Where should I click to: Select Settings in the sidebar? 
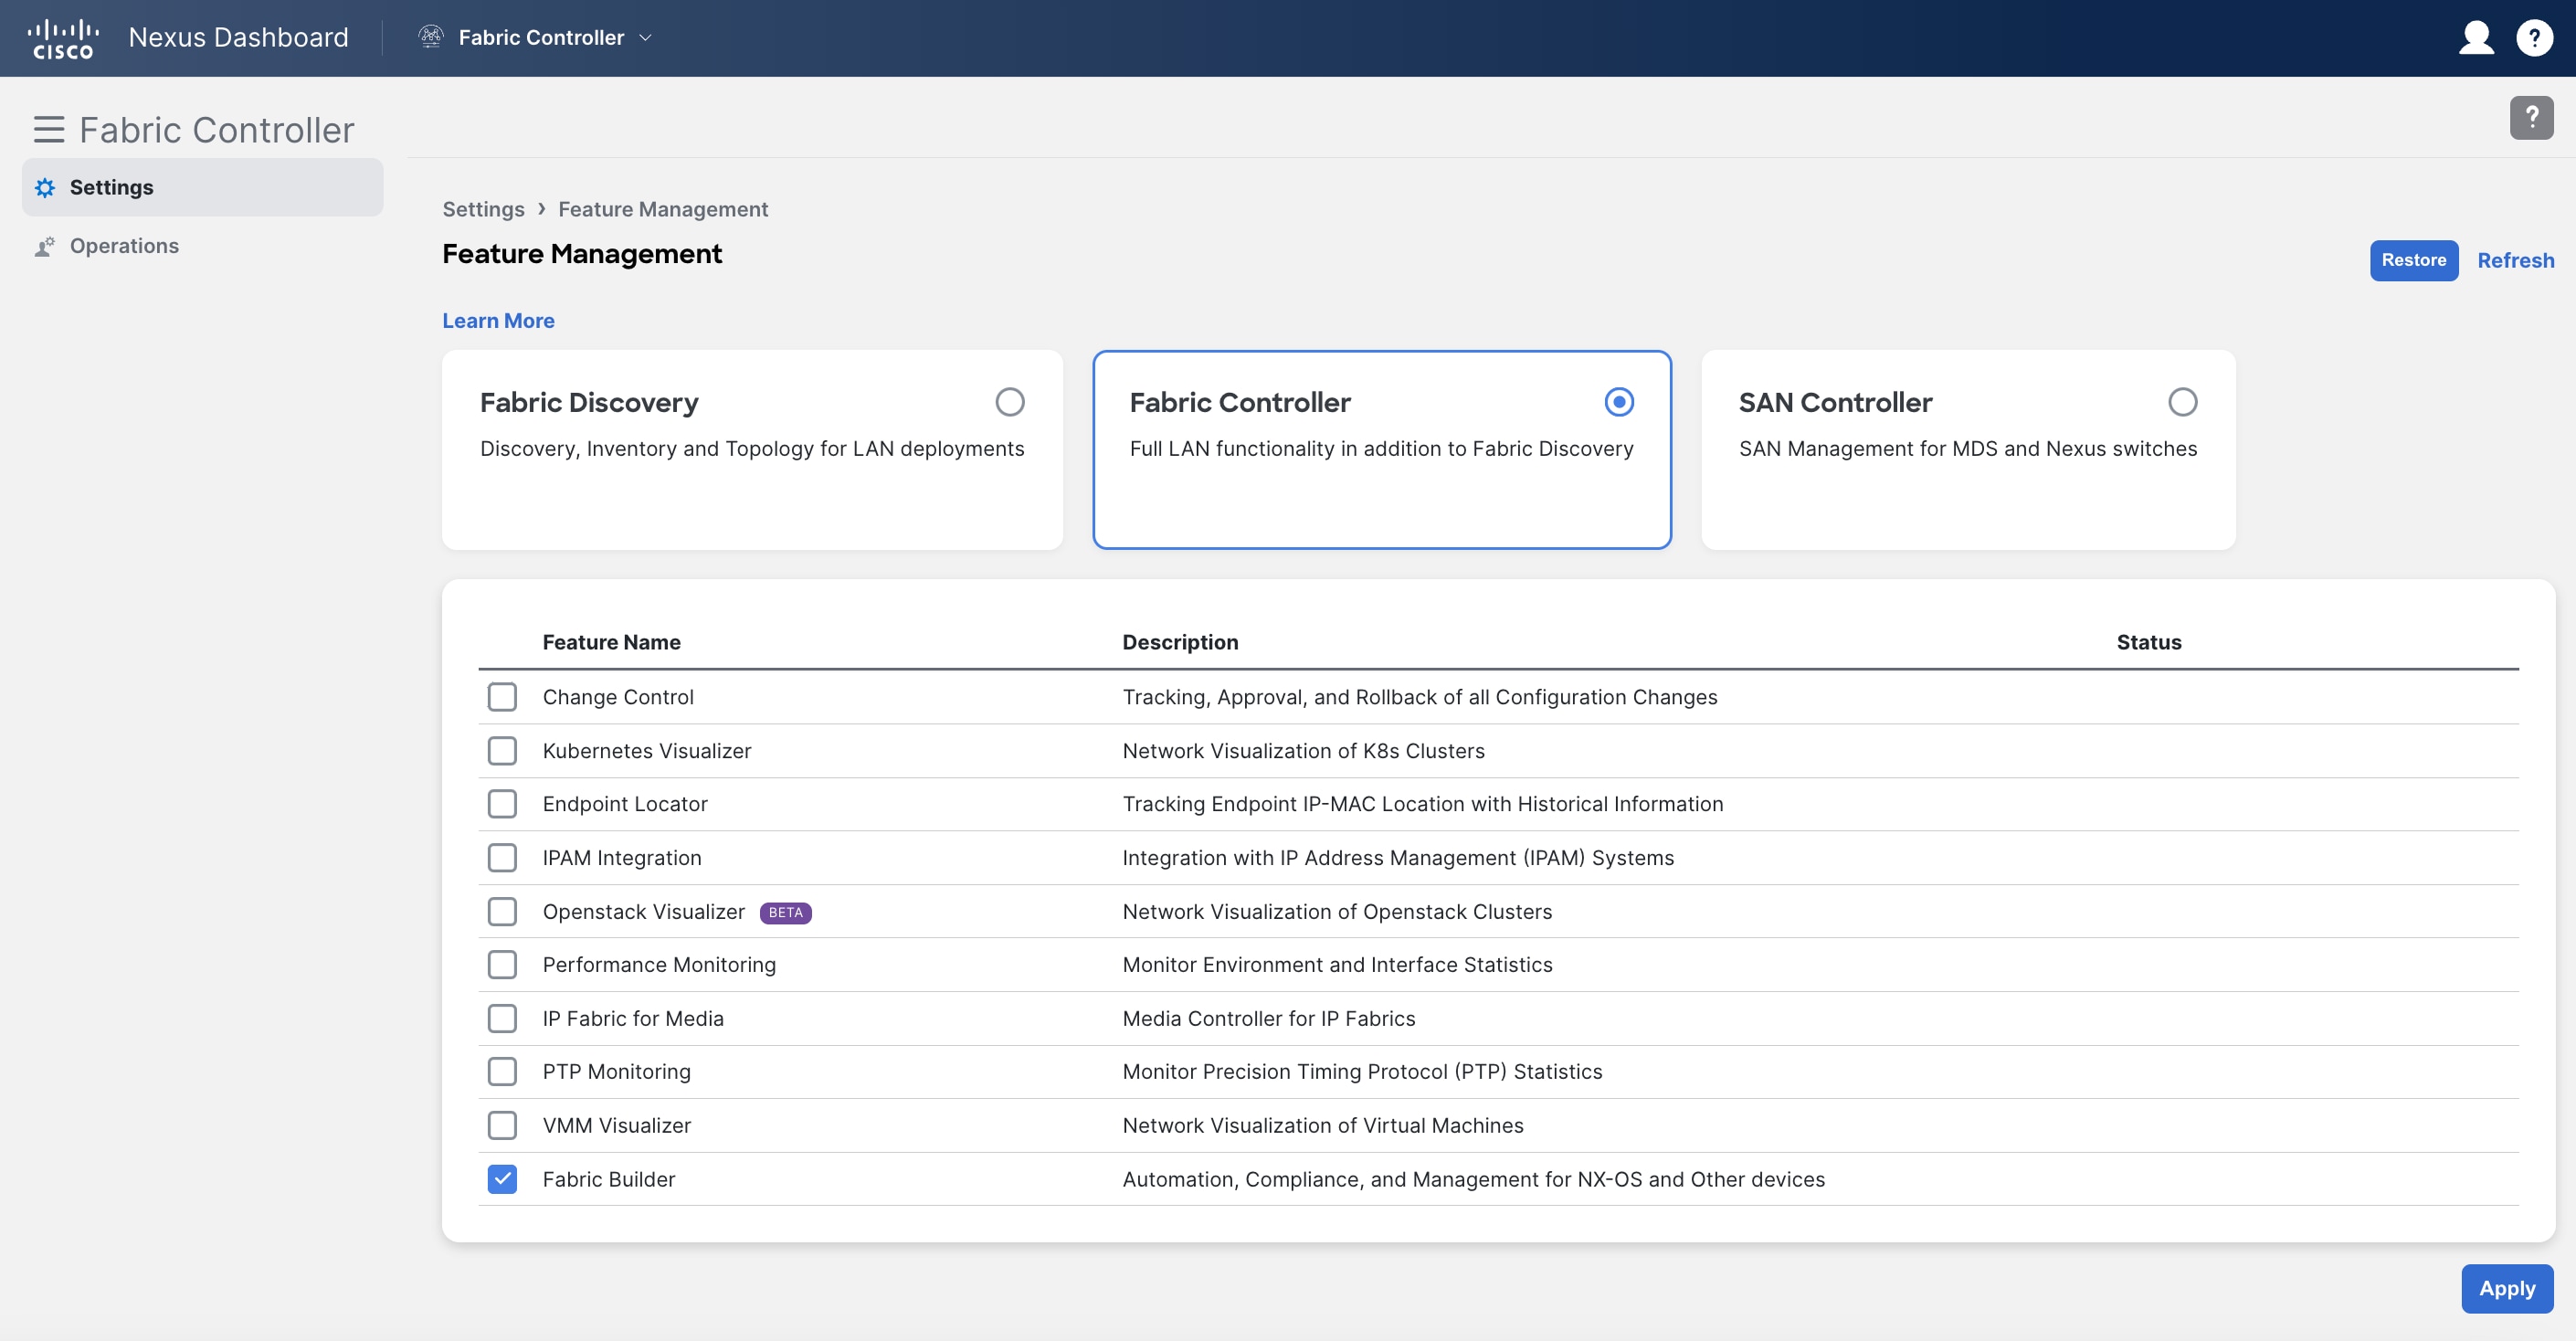203,187
